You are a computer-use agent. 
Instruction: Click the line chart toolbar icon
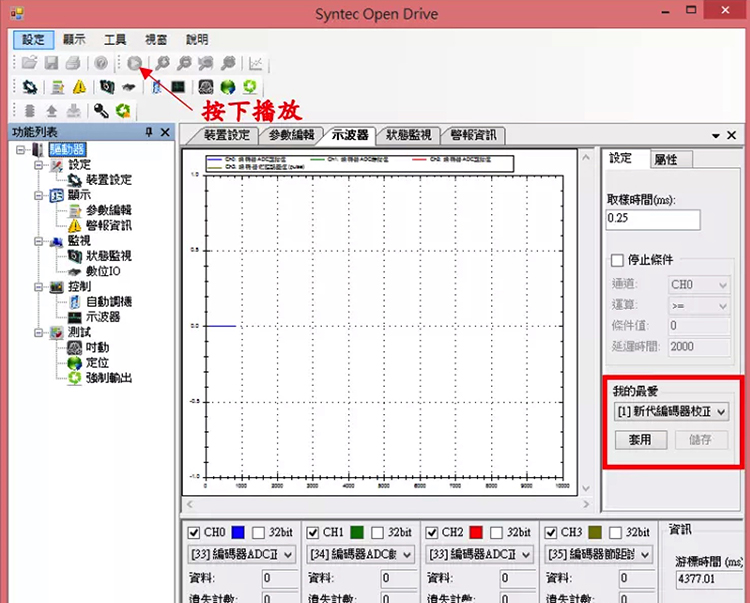click(x=256, y=63)
